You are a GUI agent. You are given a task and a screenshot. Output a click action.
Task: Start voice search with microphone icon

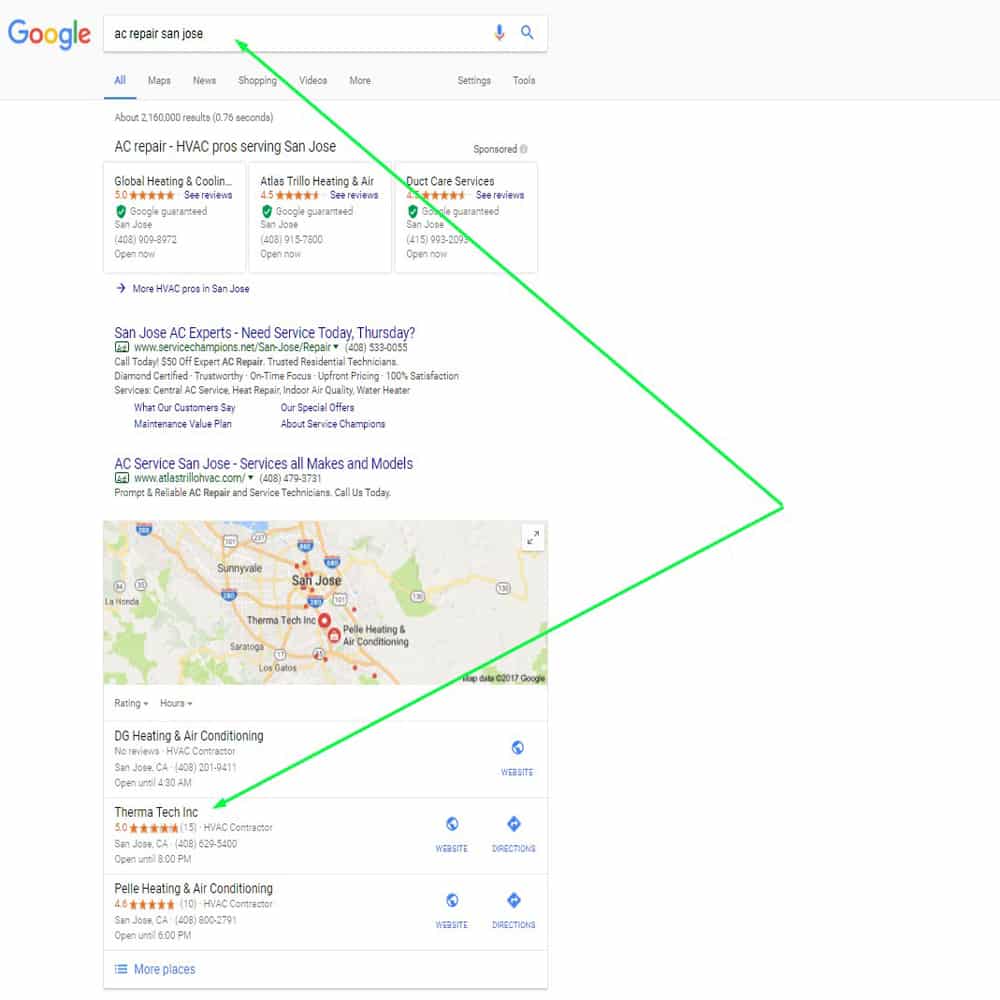pos(499,32)
